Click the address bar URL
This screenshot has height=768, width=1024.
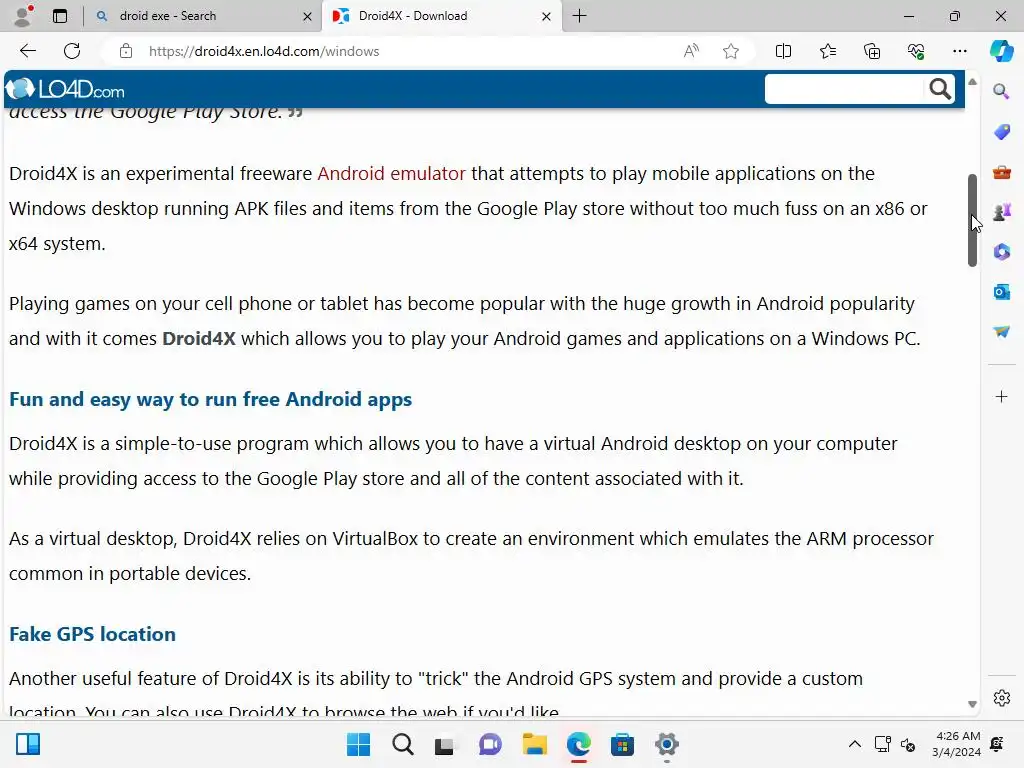point(264,51)
